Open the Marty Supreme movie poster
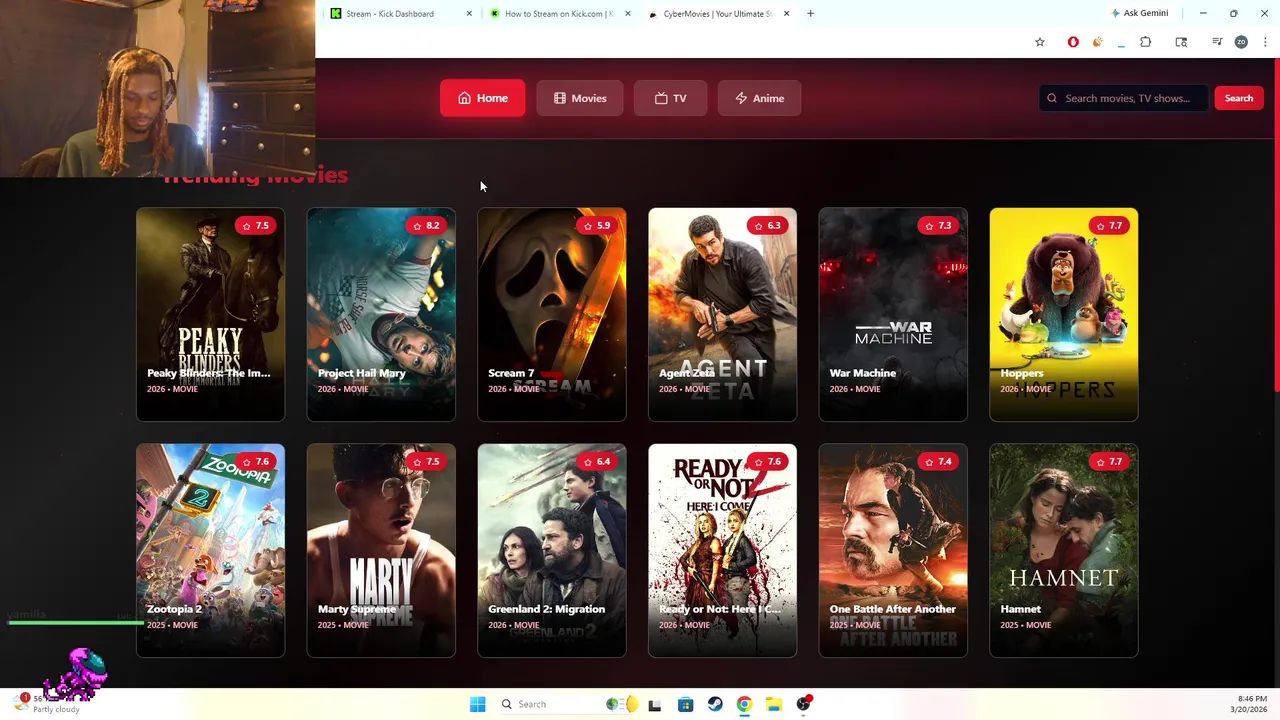1280x720 pixels. (x=381, y=550)
